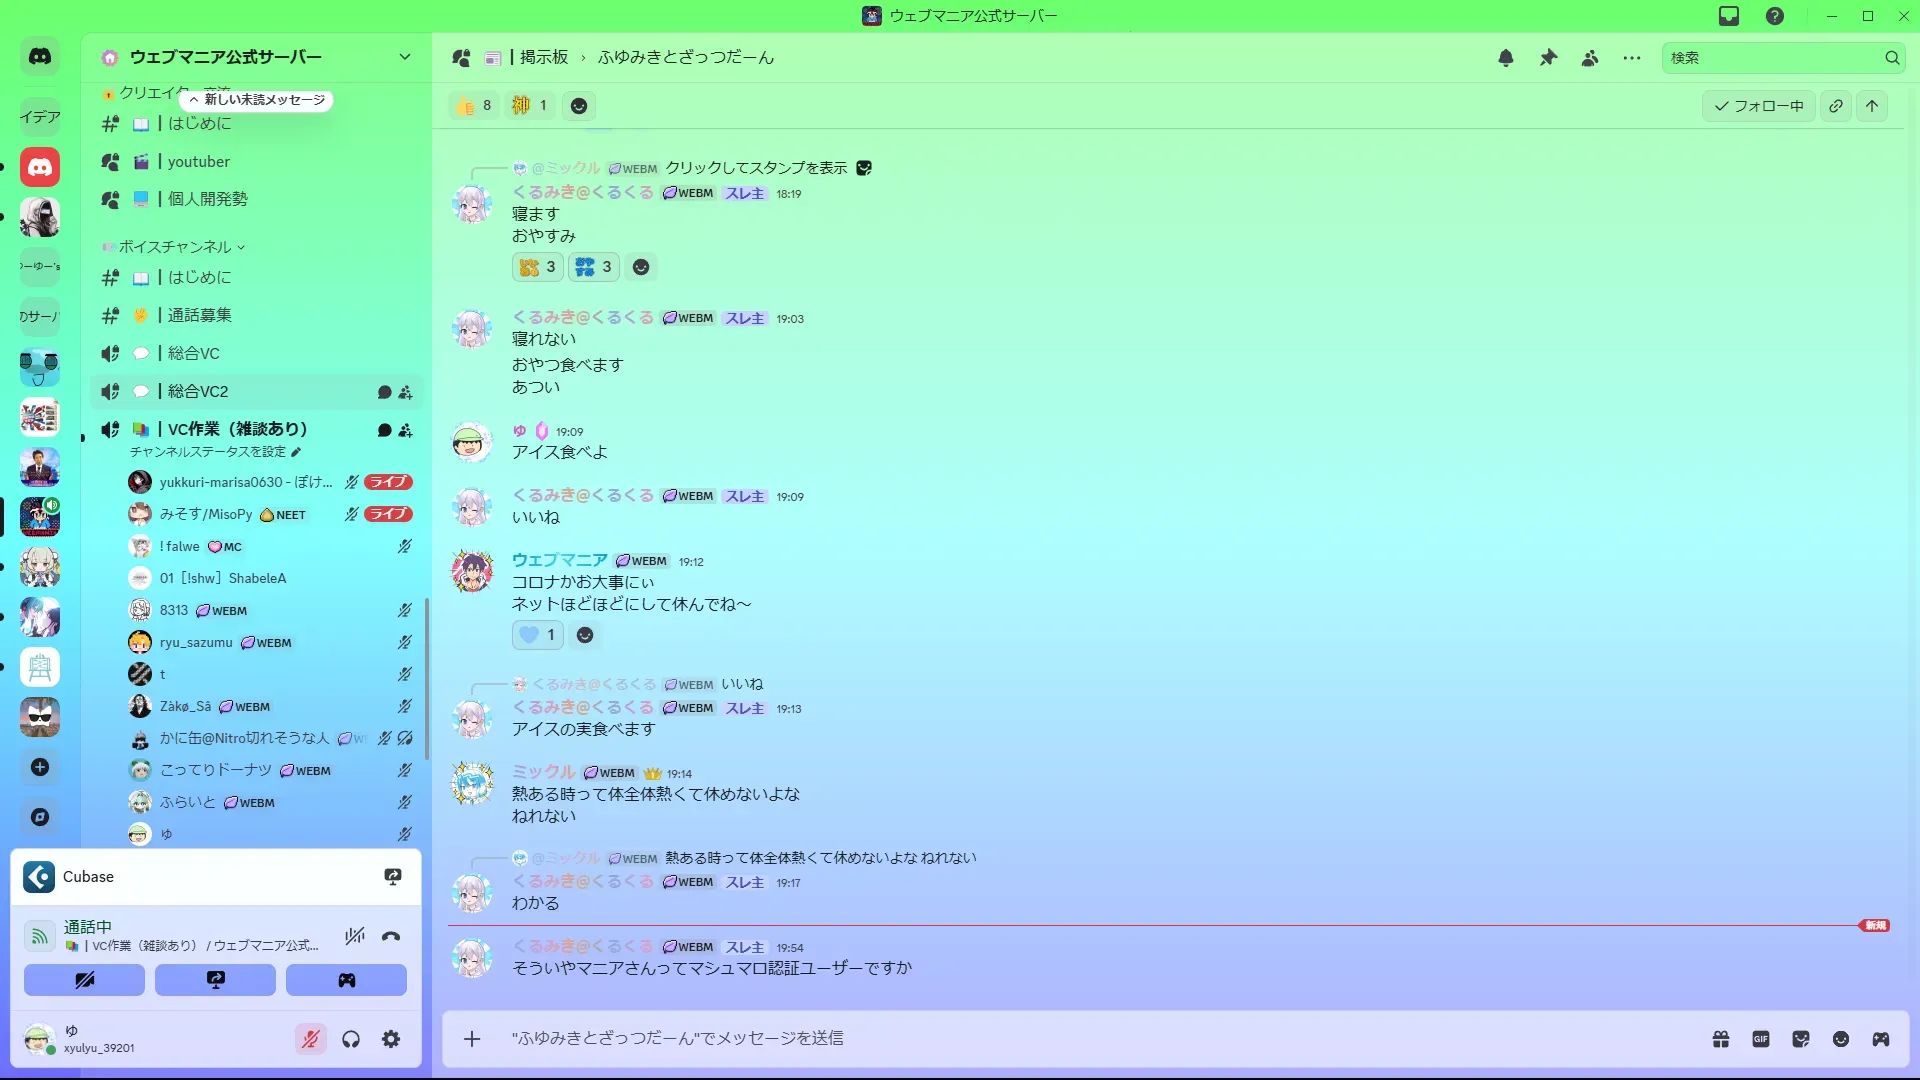The image size is (1920, 1080).
Task: Open more options ellipsis in header
Action: coord(1632,58)
